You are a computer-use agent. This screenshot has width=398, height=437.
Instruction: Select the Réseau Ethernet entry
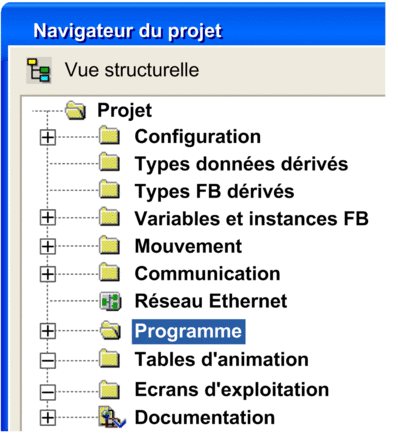click(211, 301)
